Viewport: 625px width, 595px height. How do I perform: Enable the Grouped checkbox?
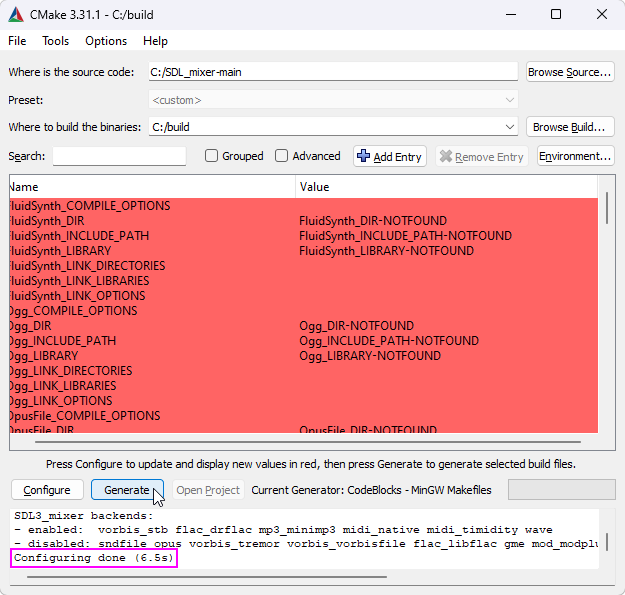click(211, 156)
